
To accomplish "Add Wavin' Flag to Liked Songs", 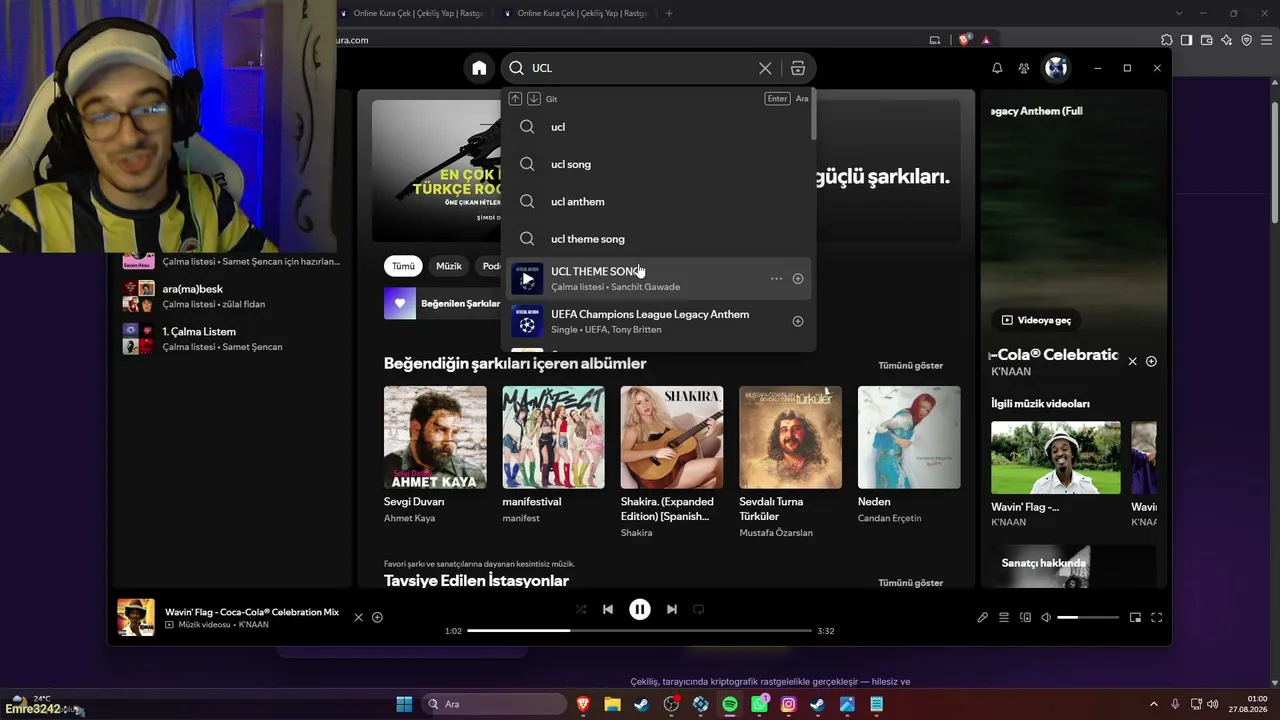I will 377,617.
